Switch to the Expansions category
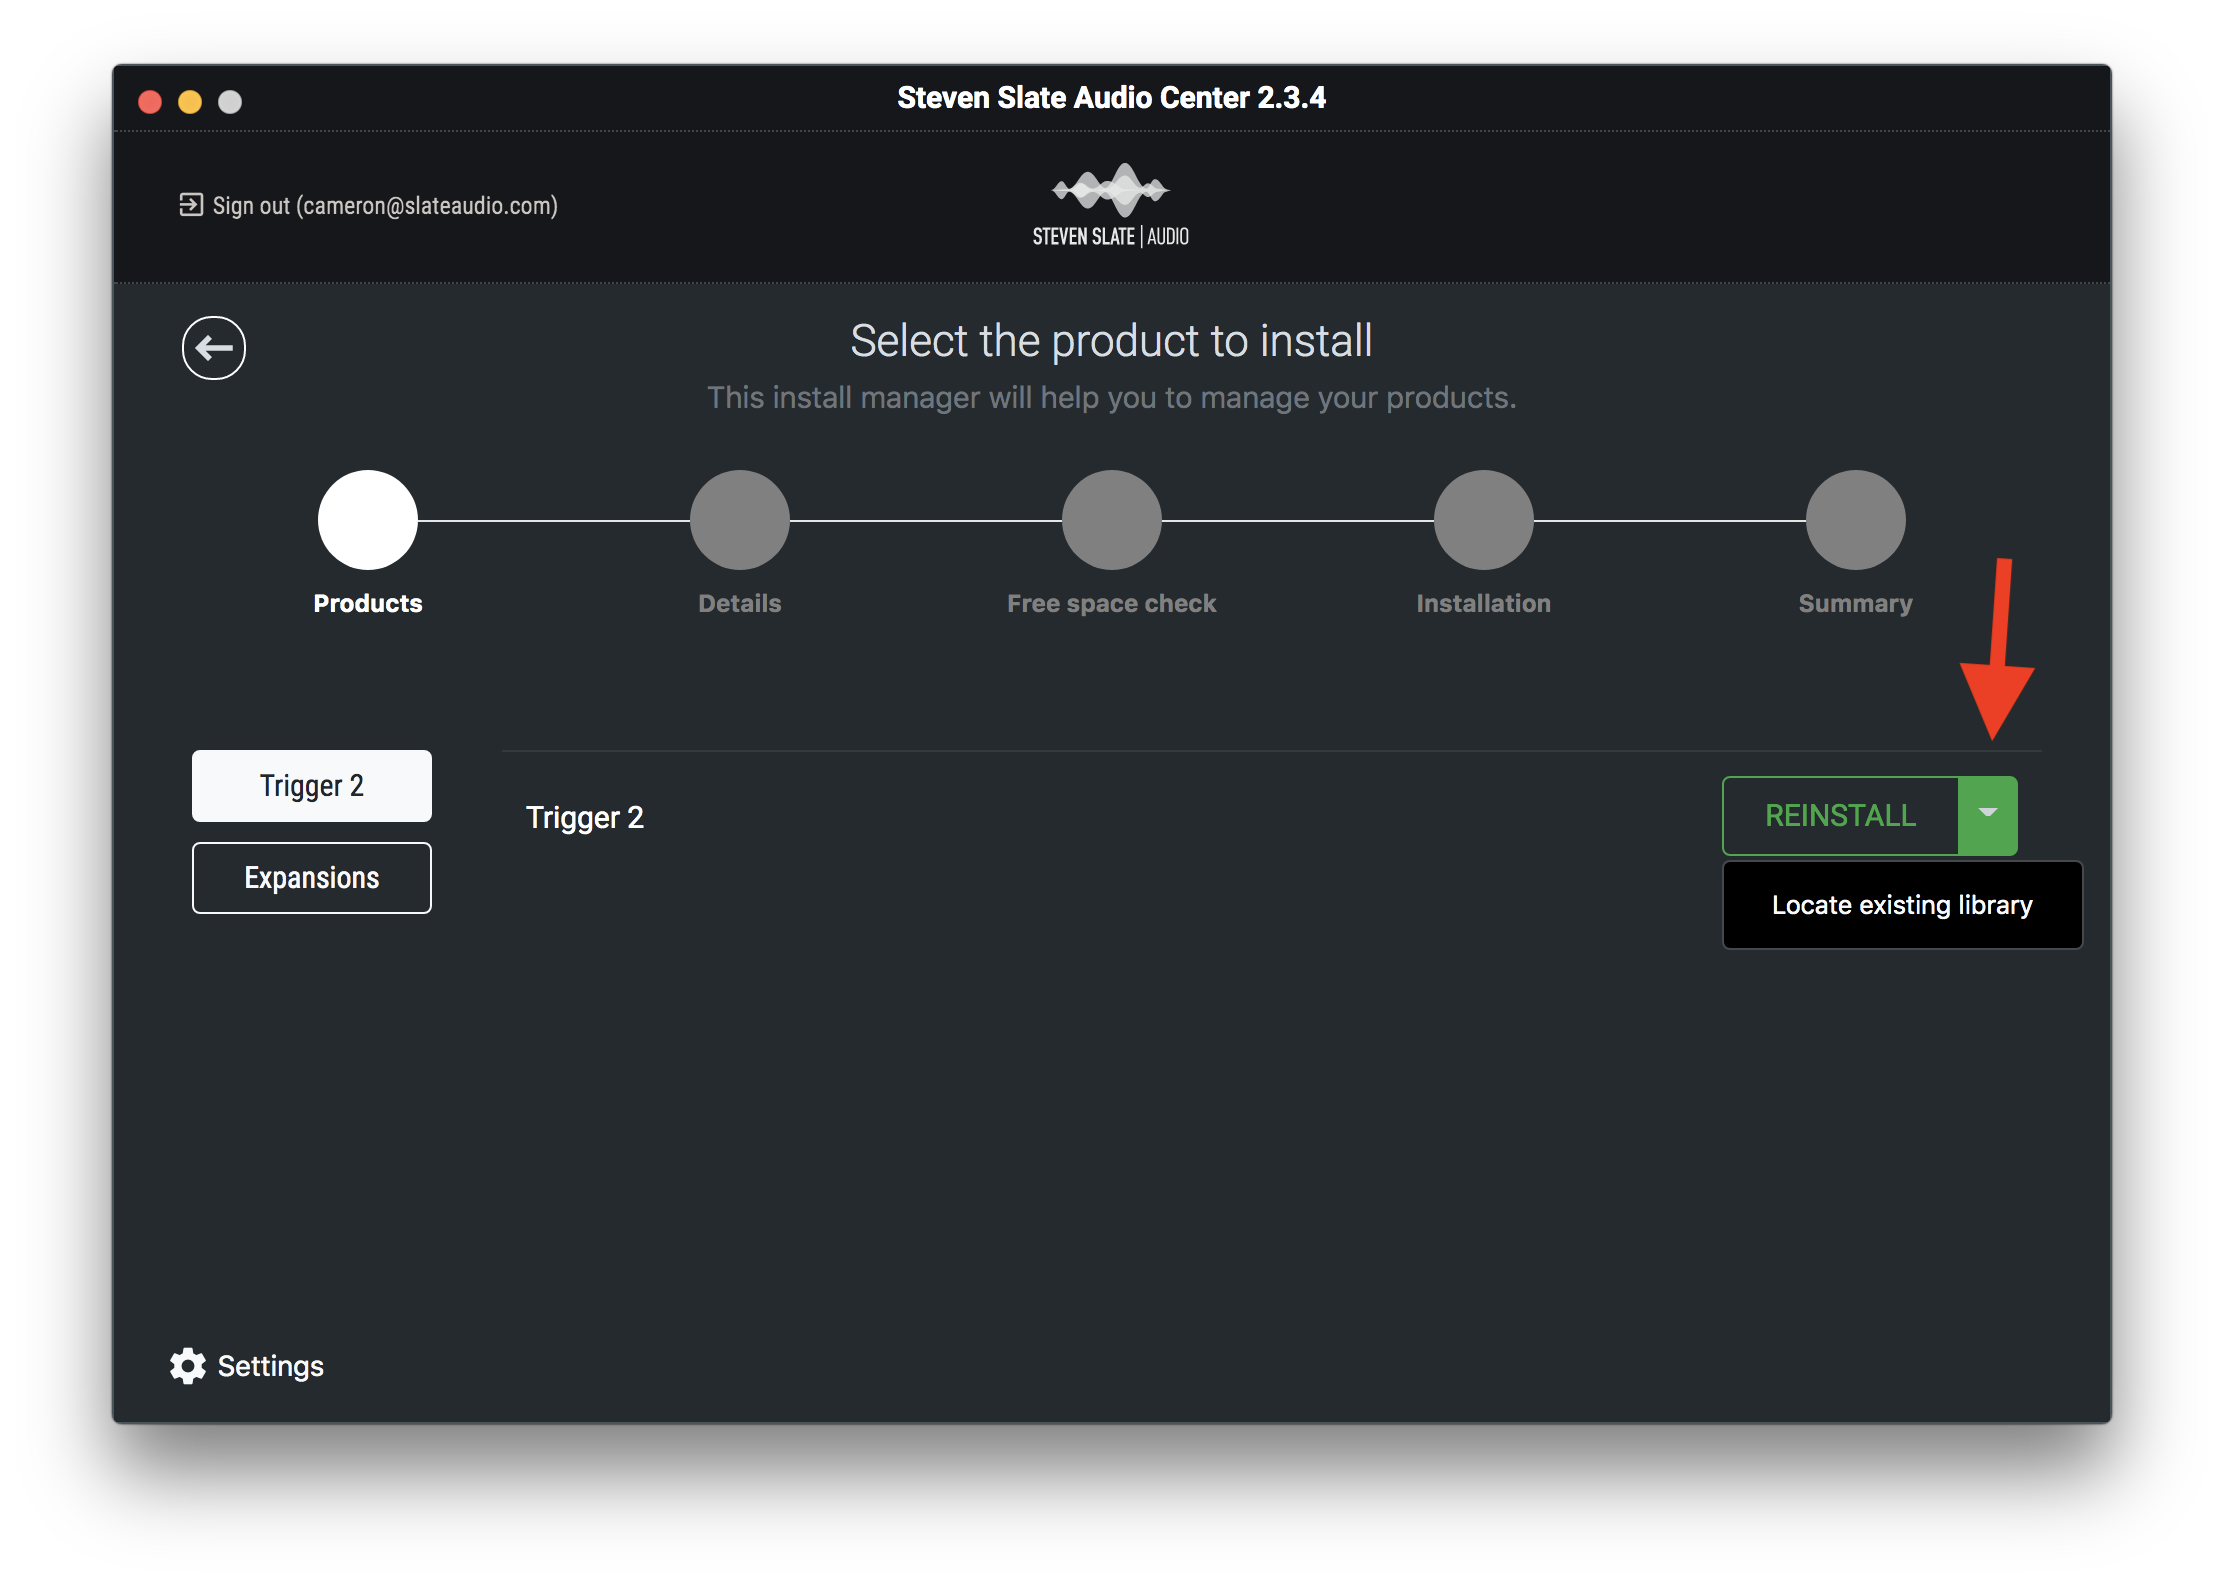 (312, 878)
